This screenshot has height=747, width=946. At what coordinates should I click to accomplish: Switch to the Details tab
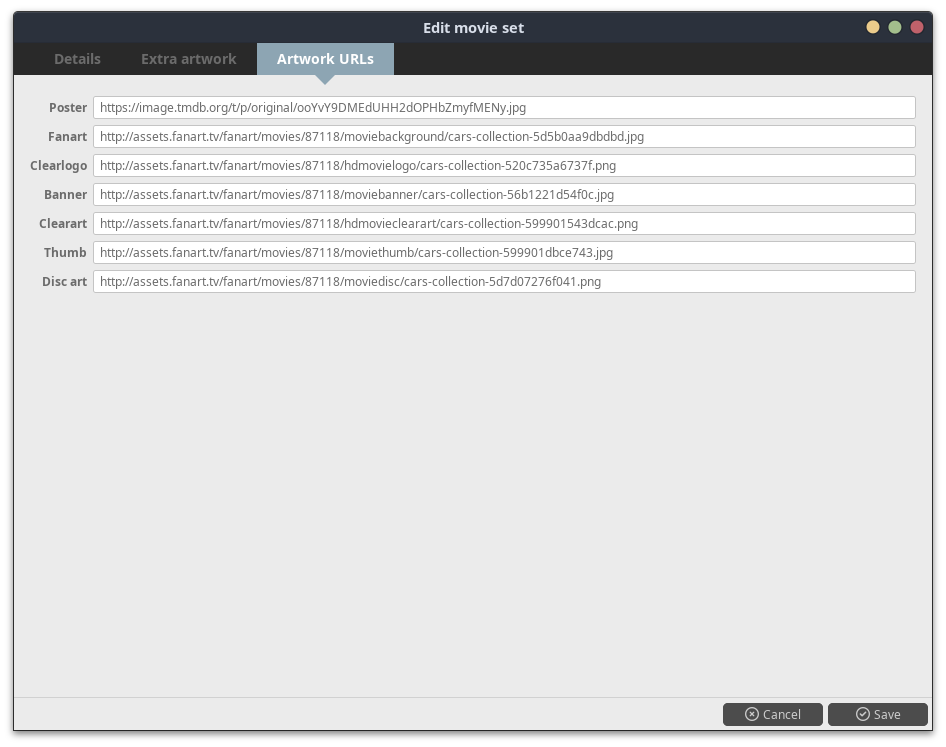pyautogui.click(x=77, y=59)
